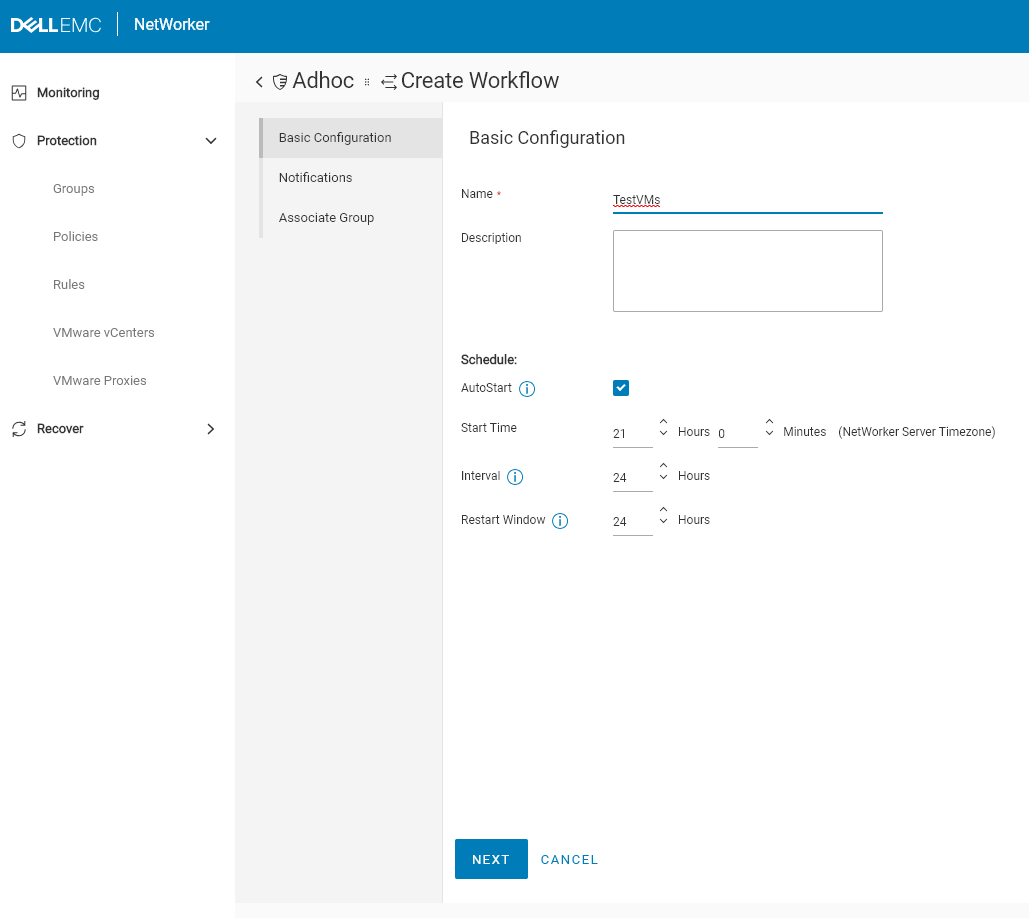This screenshot has height=918, width=1029.
Task: Click the CANCEL button
Action: [569, 860]
